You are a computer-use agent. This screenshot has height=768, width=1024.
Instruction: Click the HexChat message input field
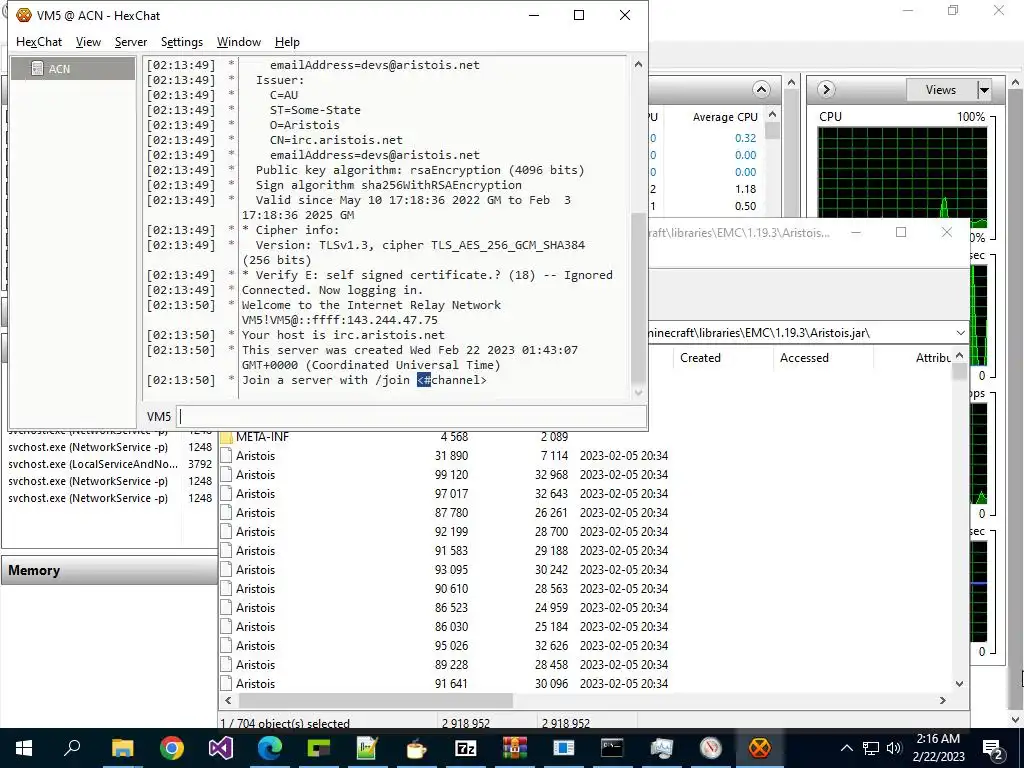[x=411, y=417]
